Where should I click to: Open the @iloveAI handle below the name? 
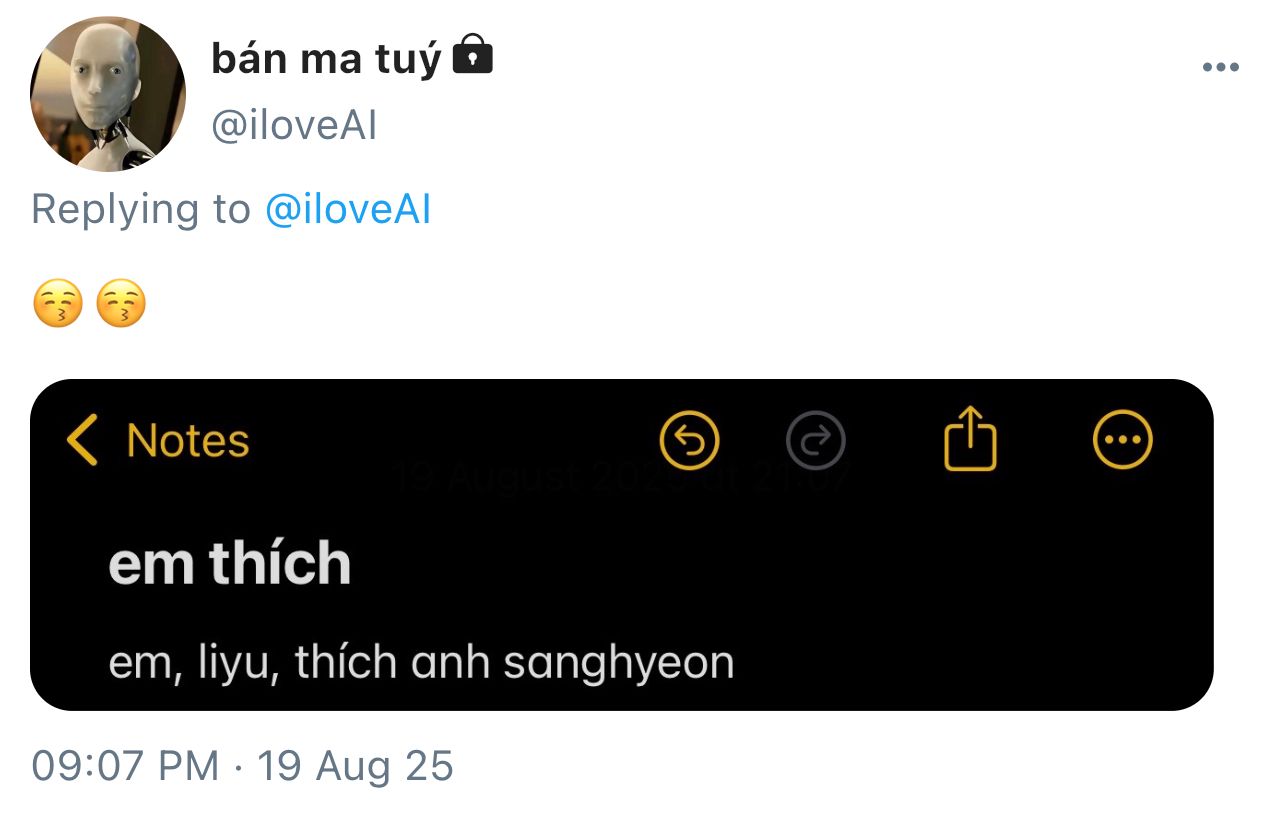click(294, 127)
